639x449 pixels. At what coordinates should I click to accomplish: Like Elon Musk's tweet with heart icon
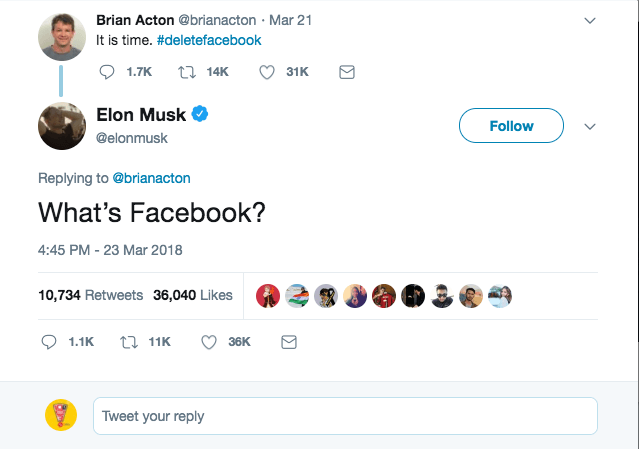tap(209, 341)
